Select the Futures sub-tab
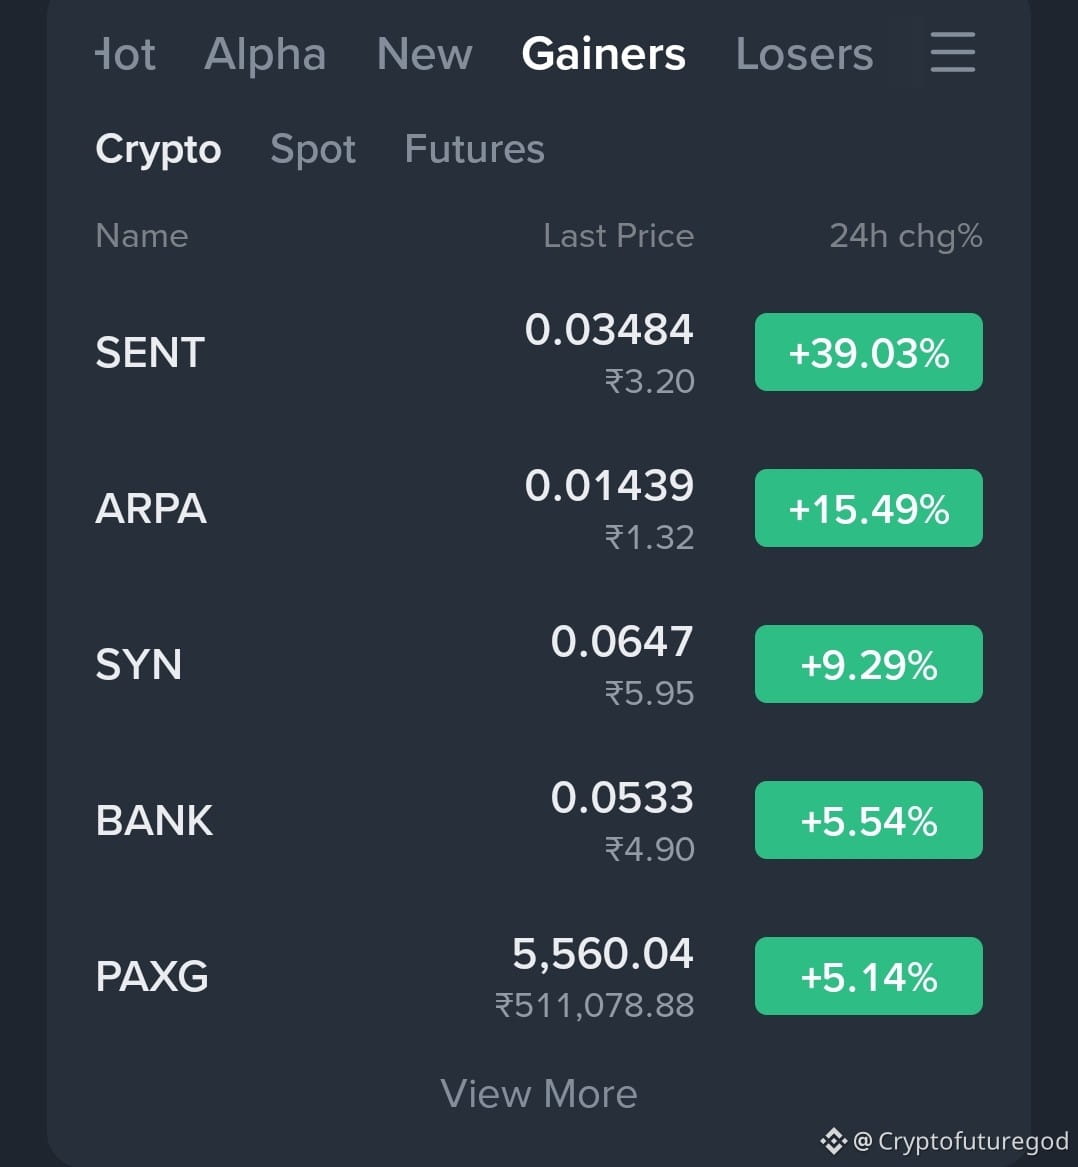 coord(474,148)
